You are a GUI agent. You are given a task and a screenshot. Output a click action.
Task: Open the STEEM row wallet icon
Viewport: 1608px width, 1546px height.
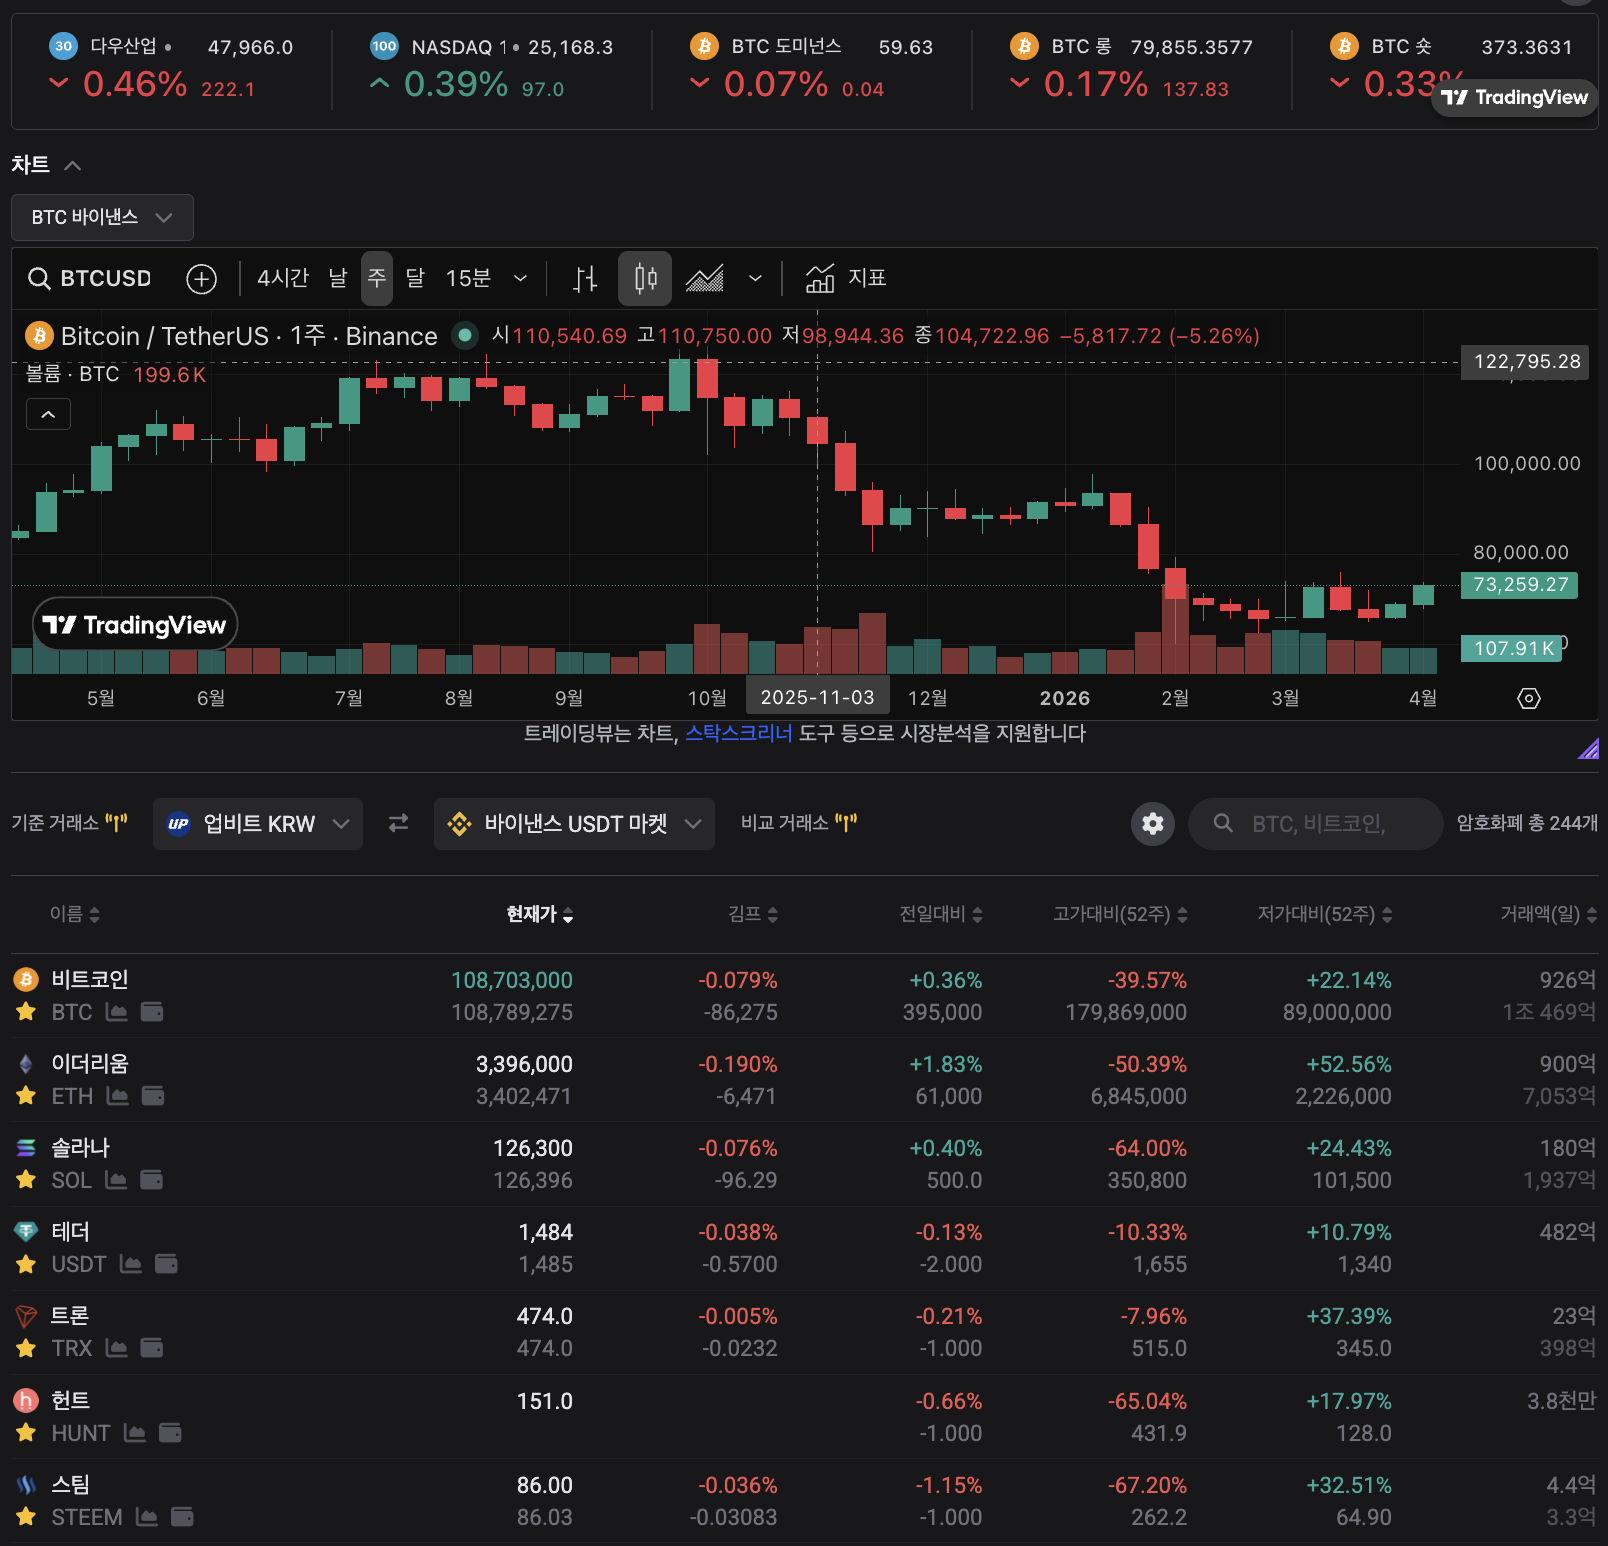click(183, 1517)
